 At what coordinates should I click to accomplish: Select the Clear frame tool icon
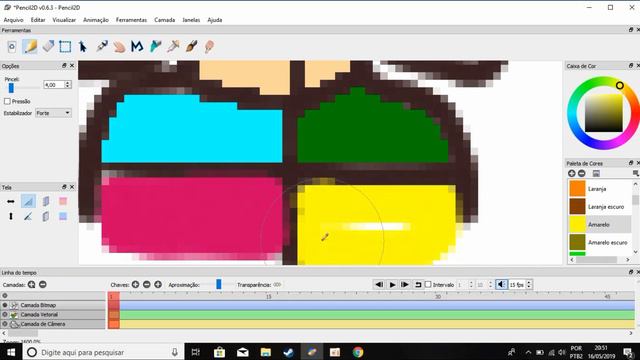pos(12,47)
